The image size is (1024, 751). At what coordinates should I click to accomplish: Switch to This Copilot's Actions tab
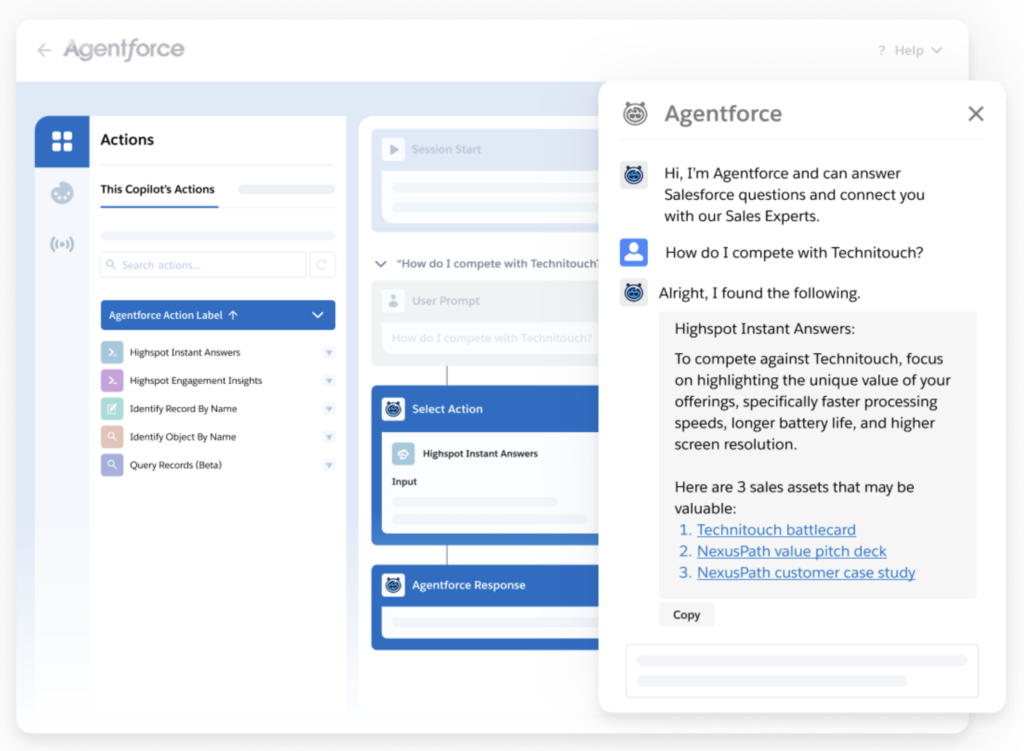pyautogui.click(x=158, y=189)
